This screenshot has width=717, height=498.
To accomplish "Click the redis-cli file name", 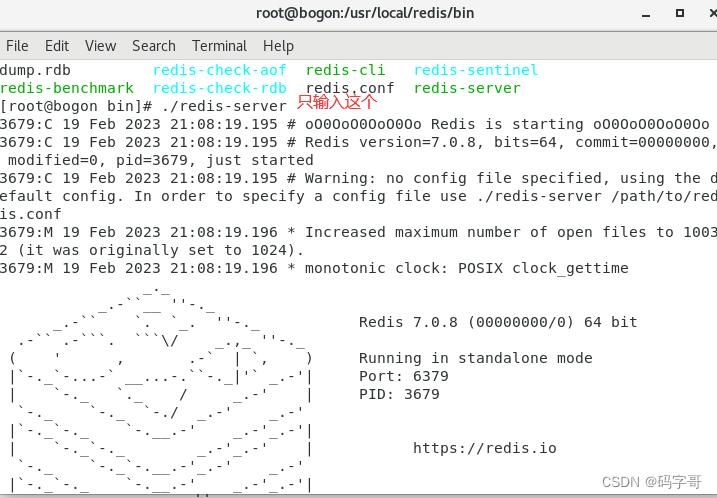I will click(345, 70).
